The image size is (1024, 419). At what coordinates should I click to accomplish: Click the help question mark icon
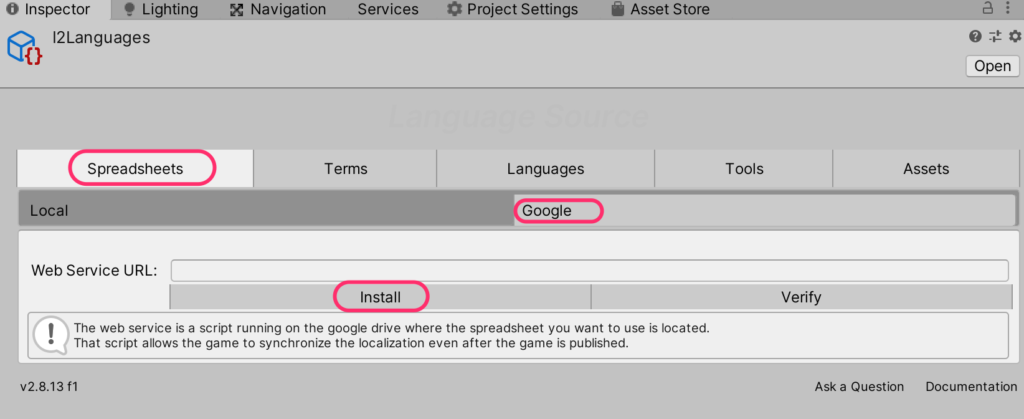(x=975, y=37)
